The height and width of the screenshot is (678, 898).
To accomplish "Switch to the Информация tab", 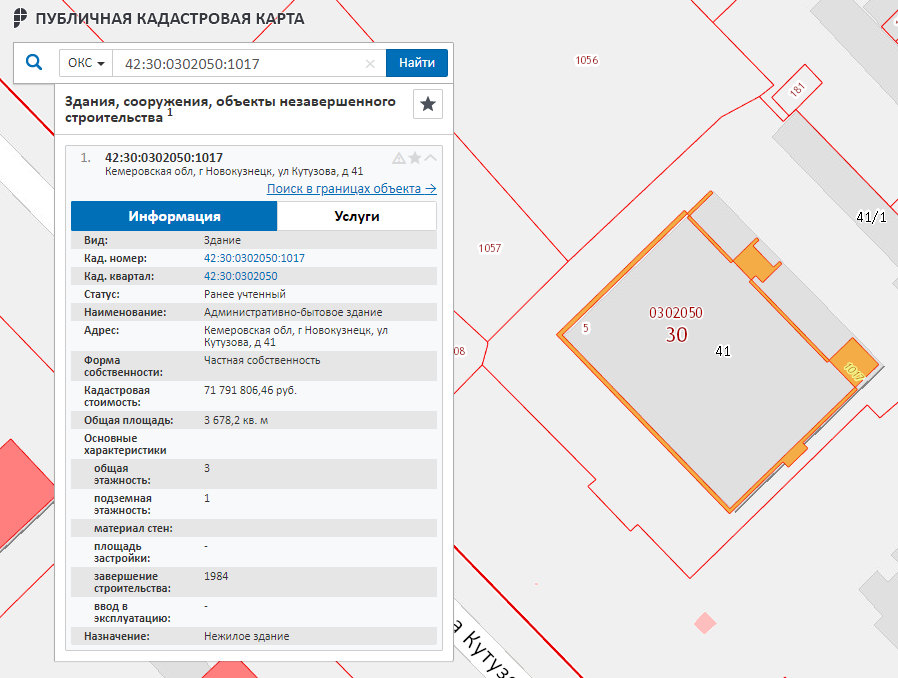I will click(174, 216).
